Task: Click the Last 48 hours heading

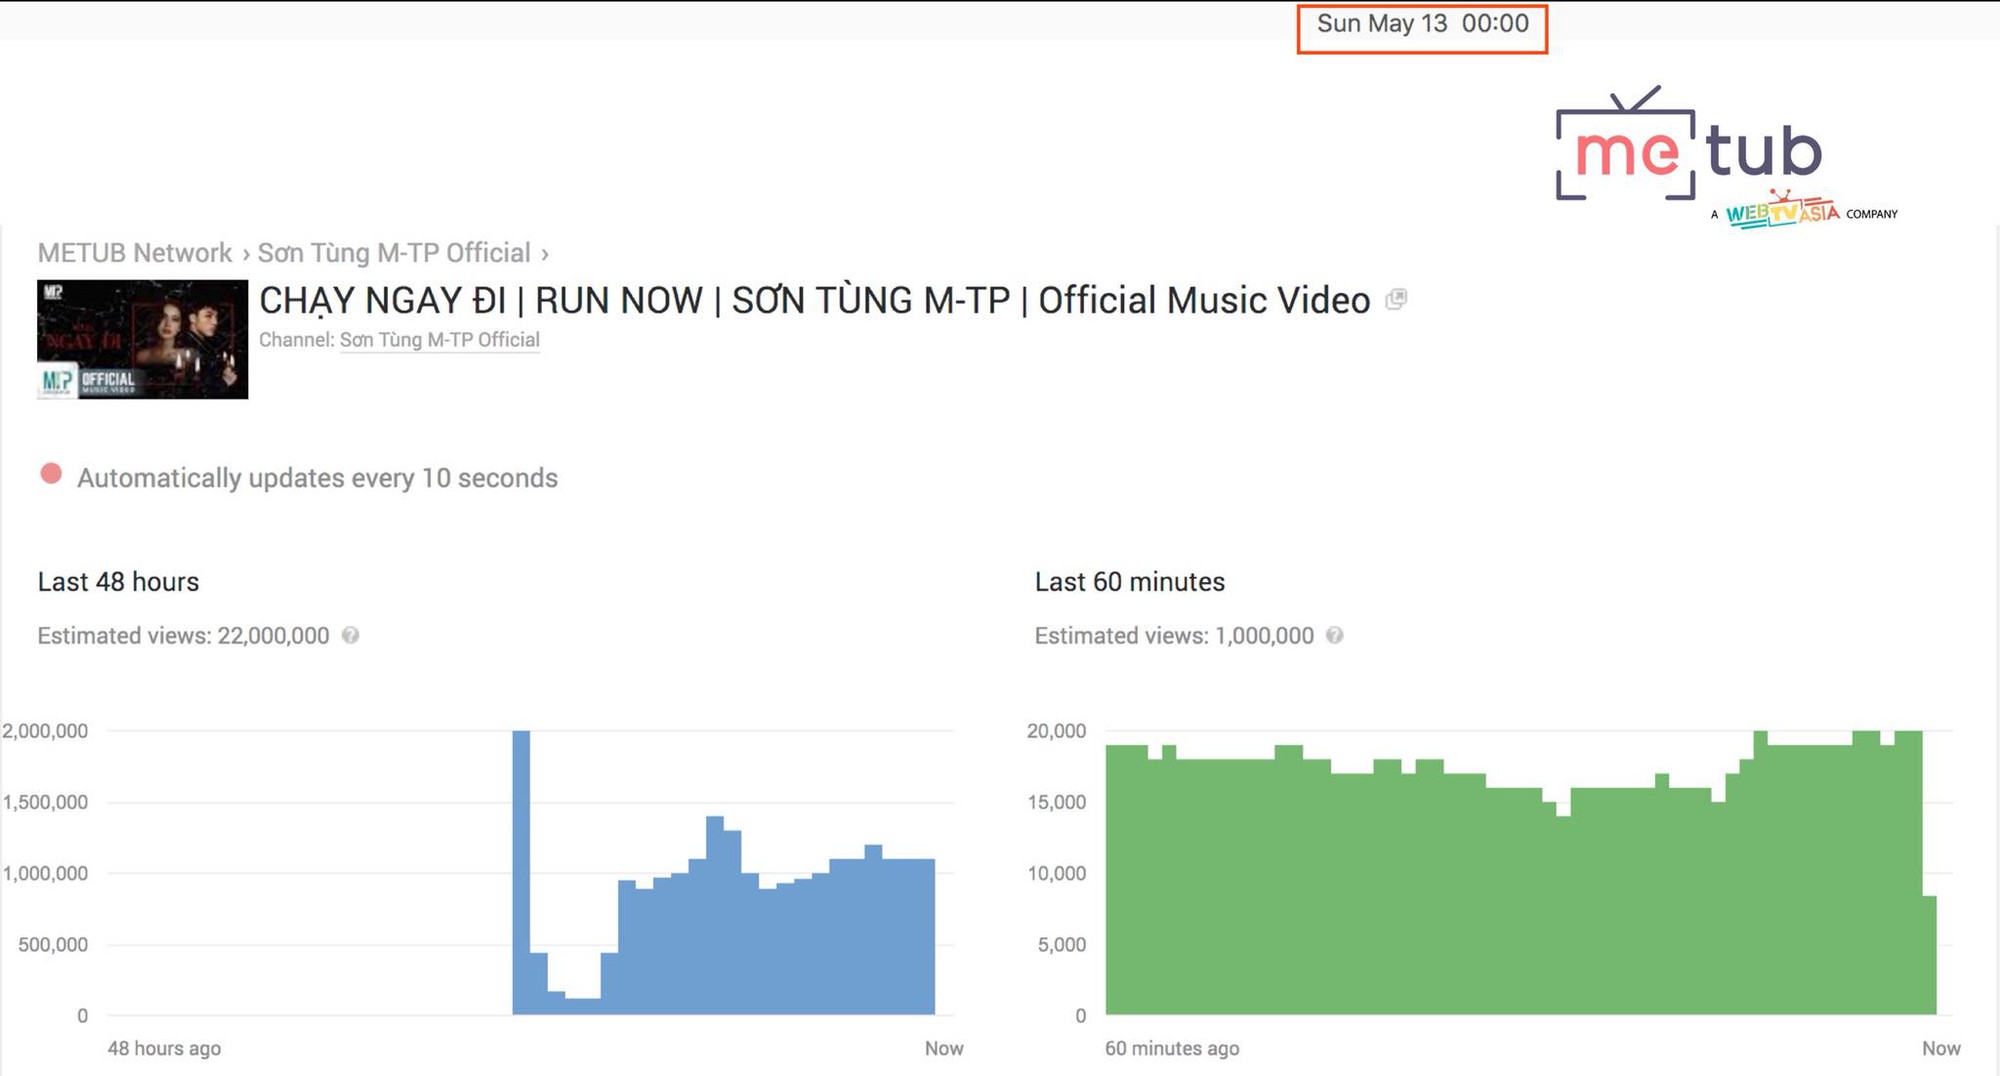Action: click(119, 582)
